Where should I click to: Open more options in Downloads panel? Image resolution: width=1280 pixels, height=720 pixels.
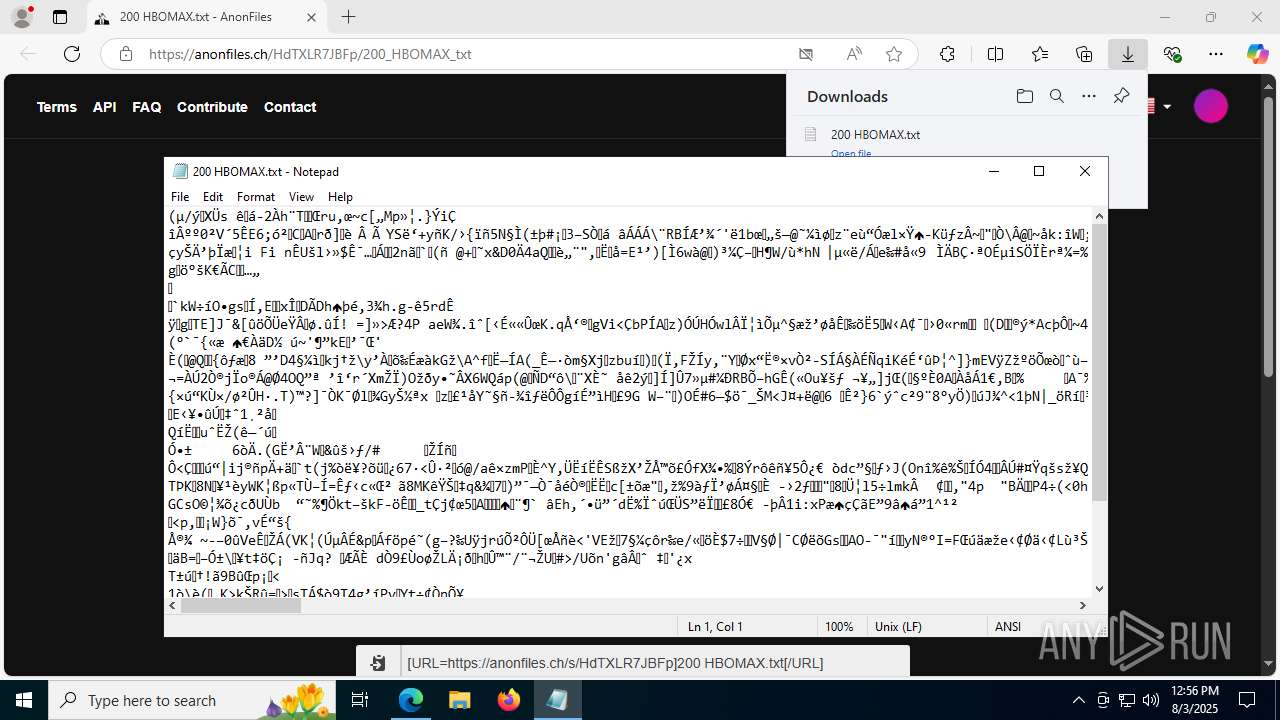click(1088, 96)
